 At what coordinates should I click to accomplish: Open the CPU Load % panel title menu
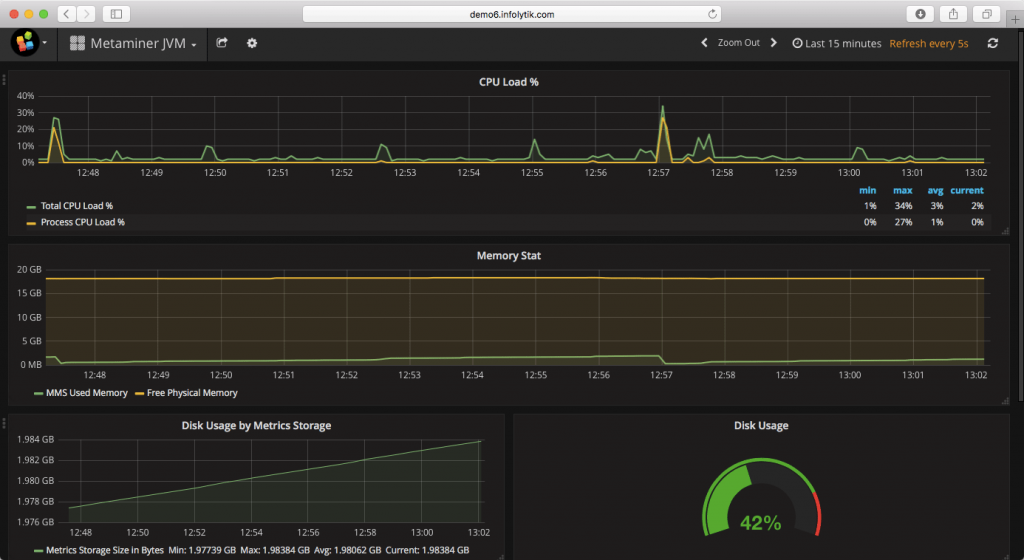[508, 82]
